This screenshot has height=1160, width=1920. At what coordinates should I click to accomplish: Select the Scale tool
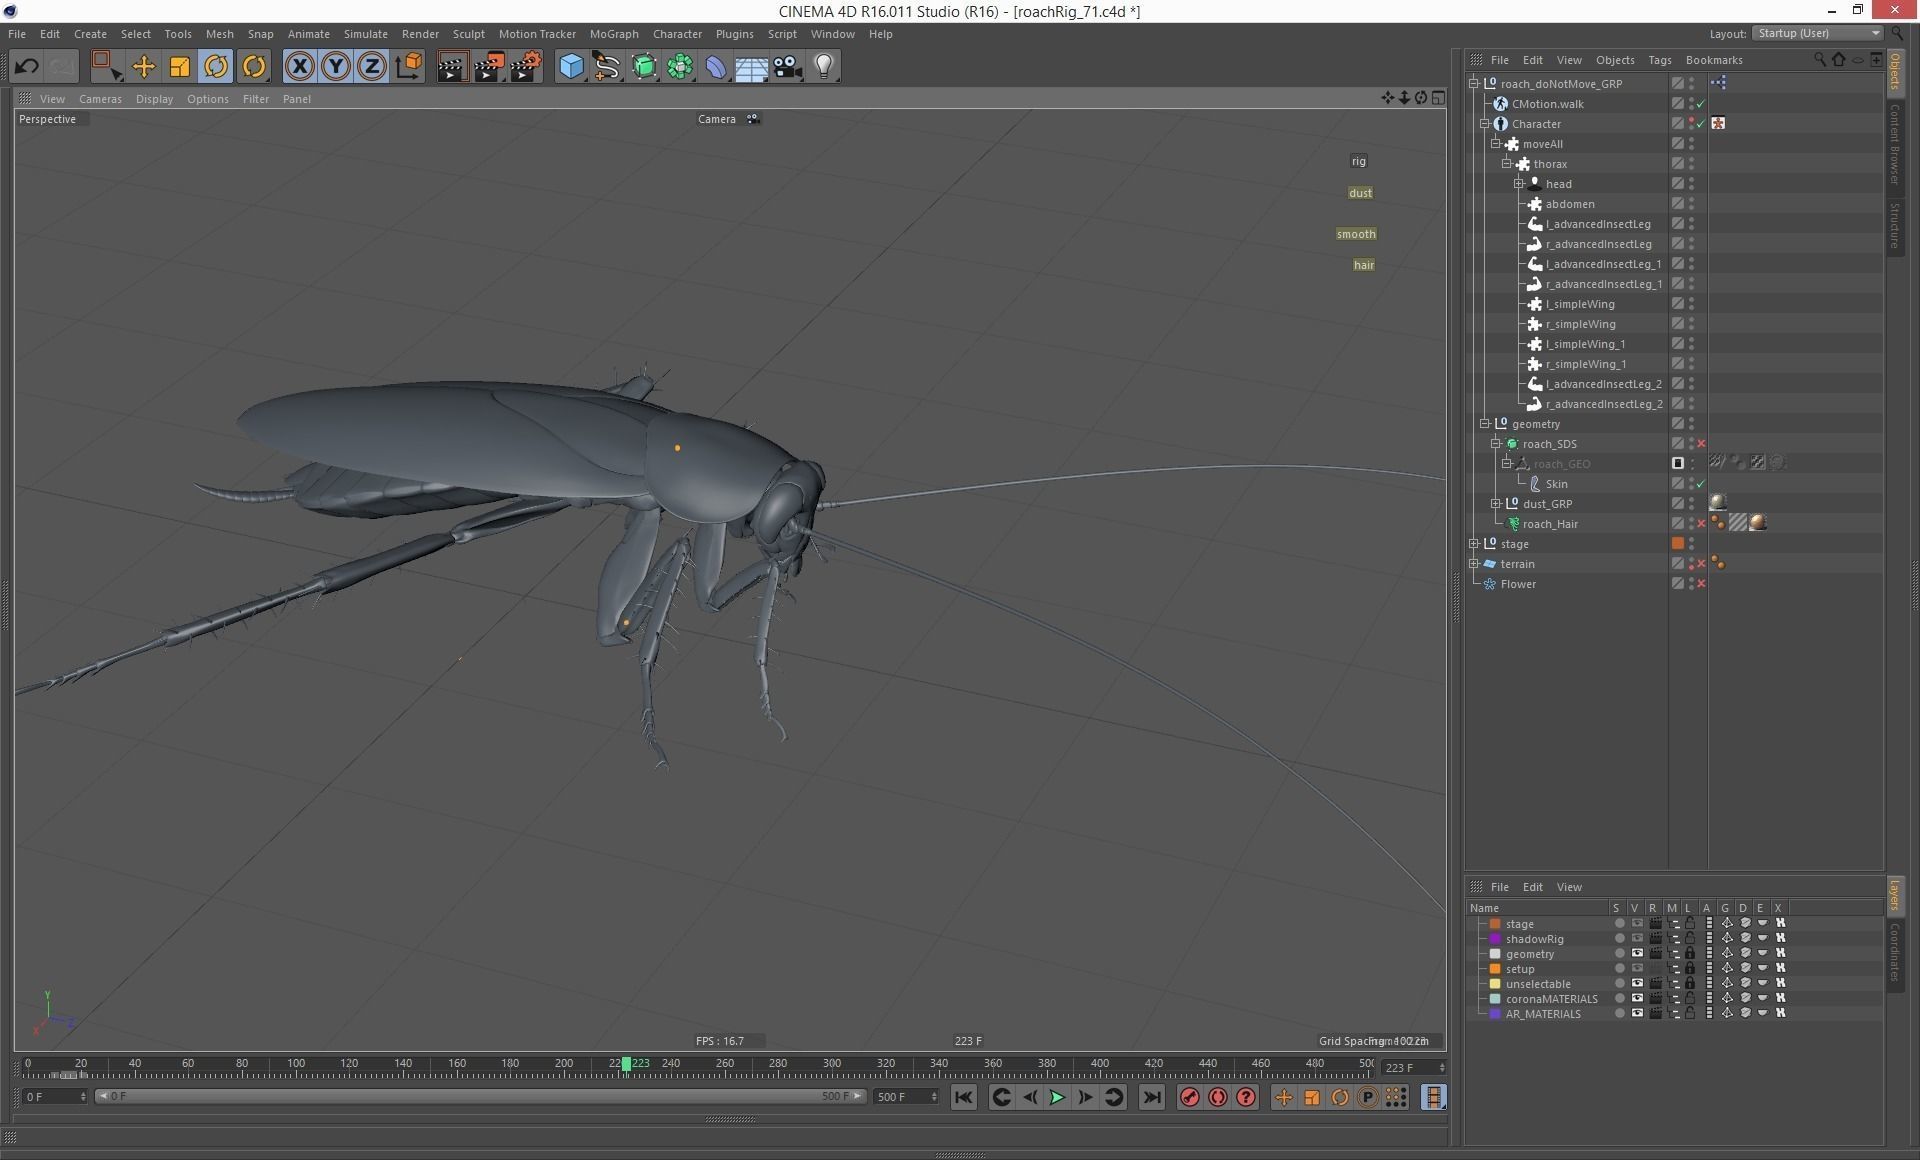click(x=180, y=67)
